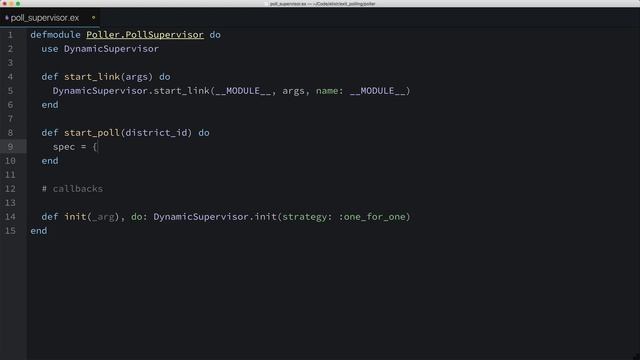
Task: Click the 'name:' keyword on line 5
Action: [329, 91]
